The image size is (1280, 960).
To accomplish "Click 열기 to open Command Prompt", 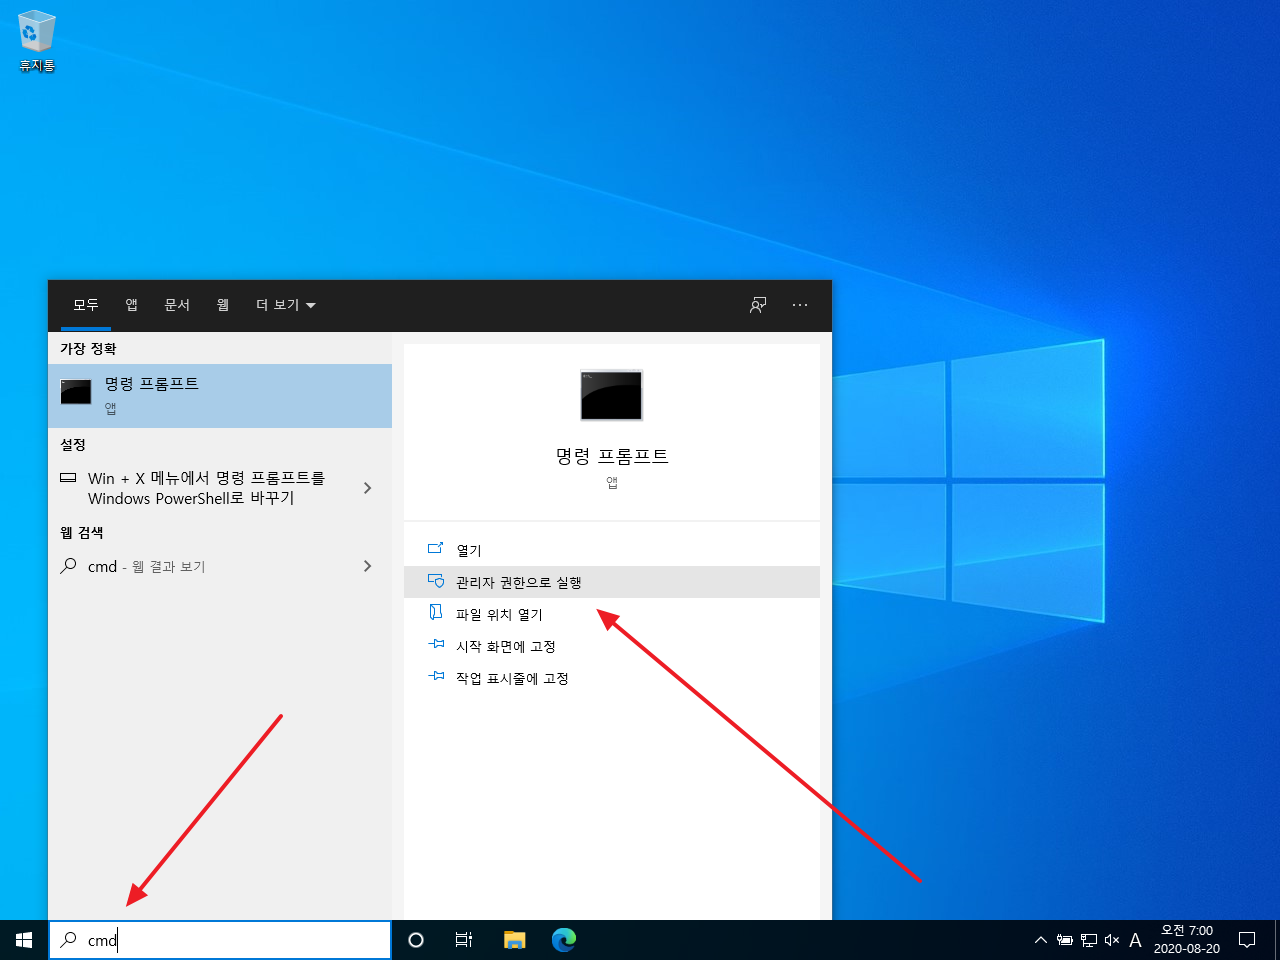I will point(612,550).
